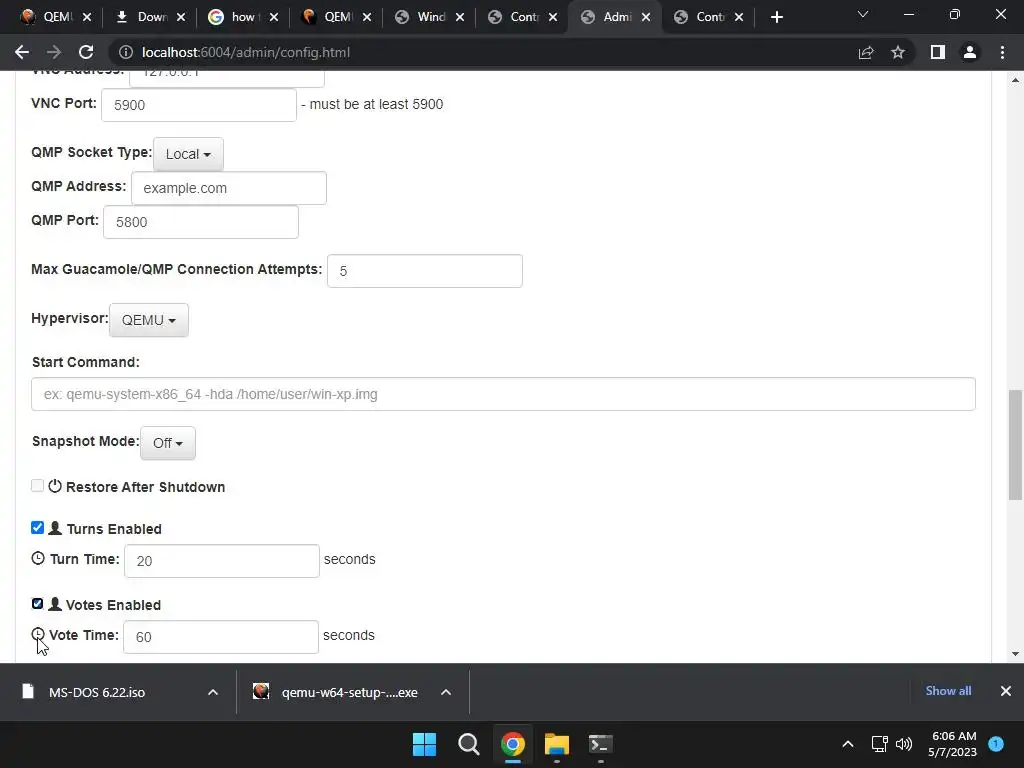Open the QMP Socket Type dropdown

pyautogui.click(x=188, y=154)
